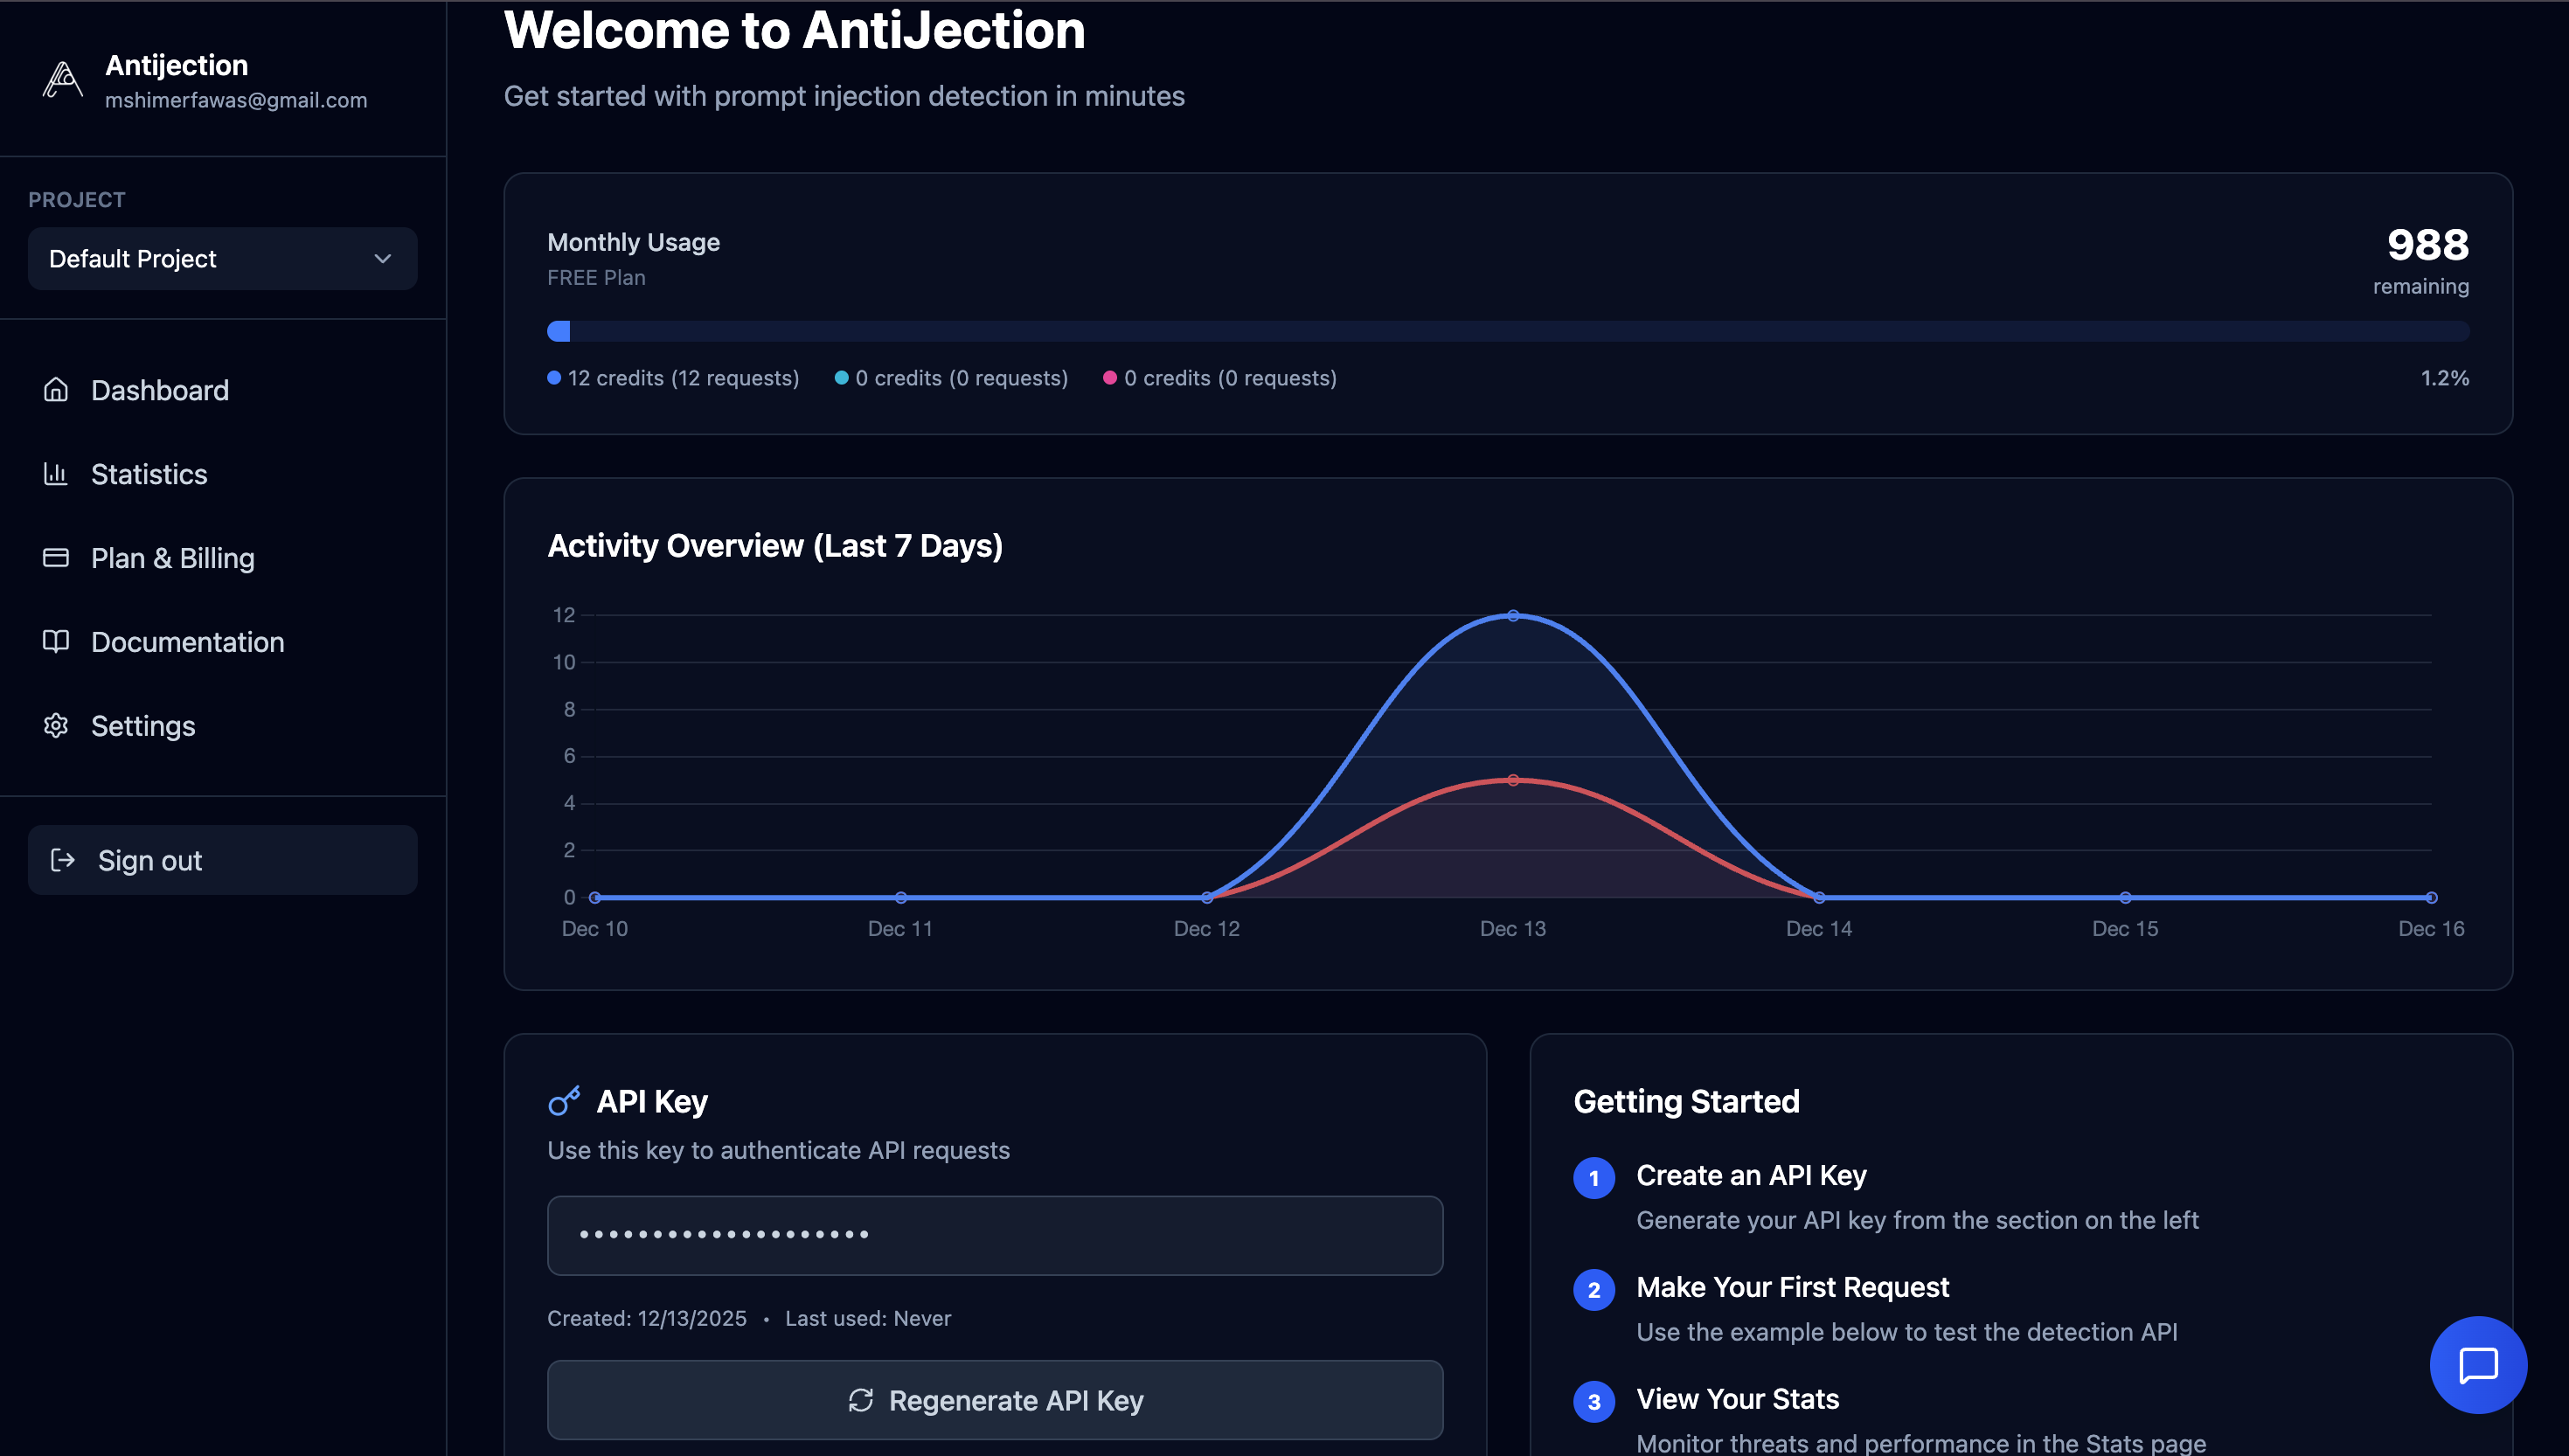Go to the Statistics page
Screen dimensions: 2569x1456
pos(149,474)
